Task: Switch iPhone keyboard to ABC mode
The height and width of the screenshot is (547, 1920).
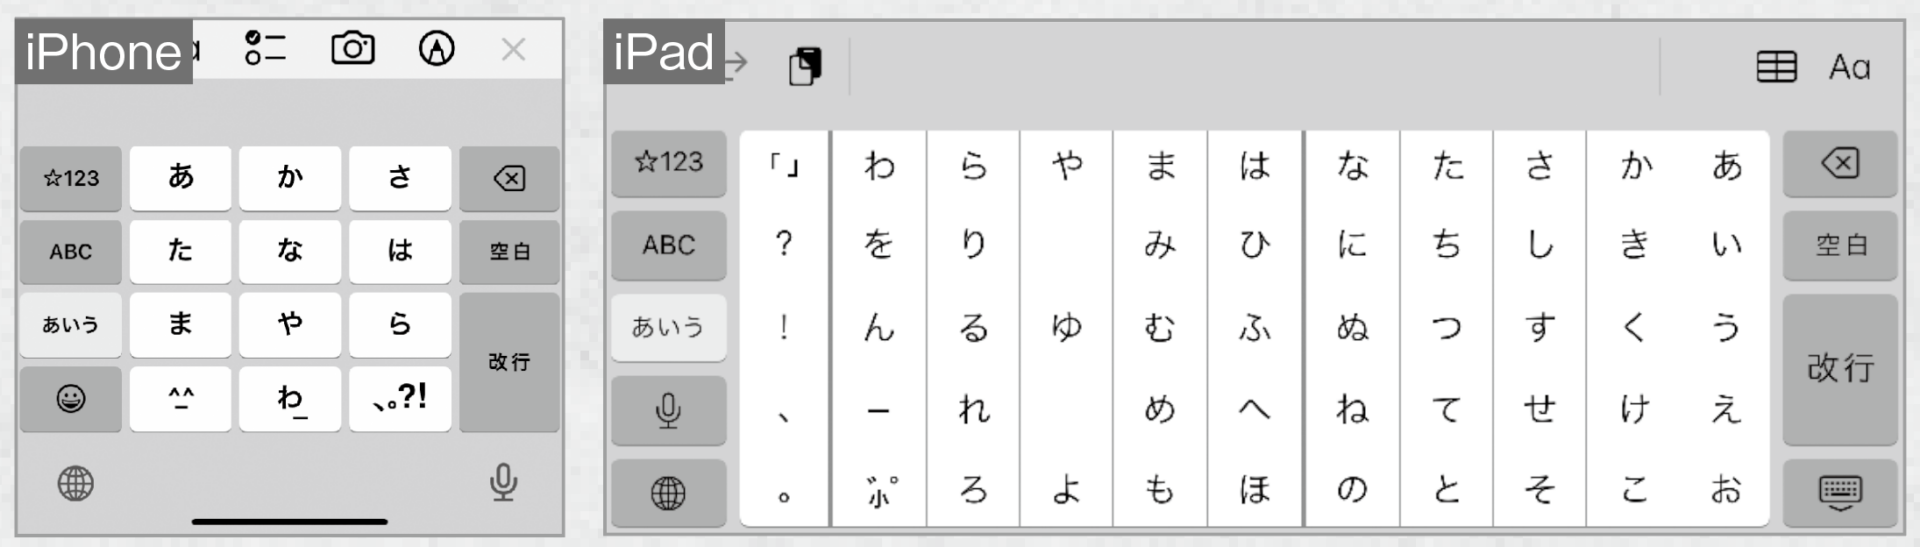Action: pyautogui.click(x=70, y=252)
